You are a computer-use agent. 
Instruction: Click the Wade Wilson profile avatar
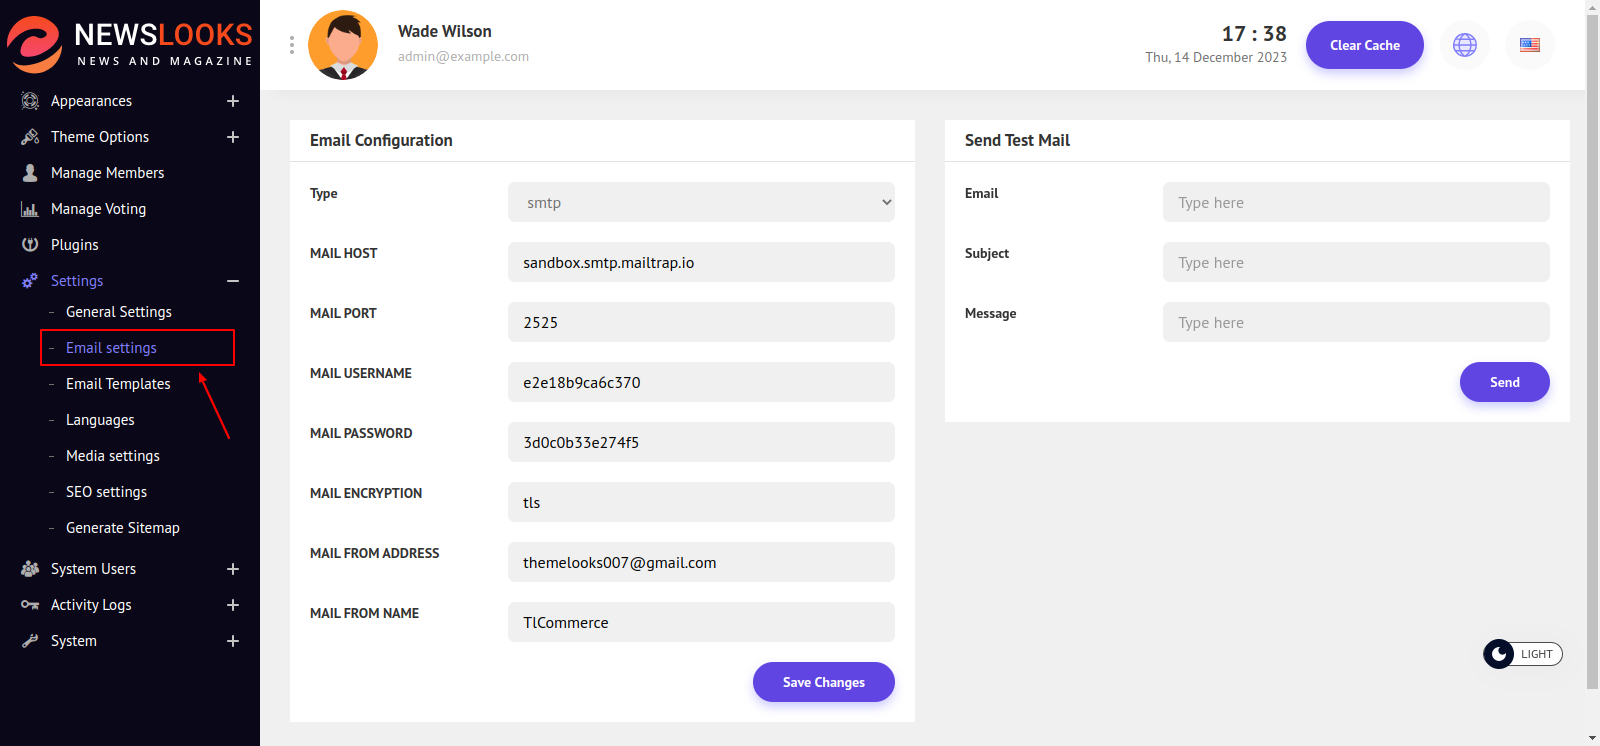(x=343, y=45)
